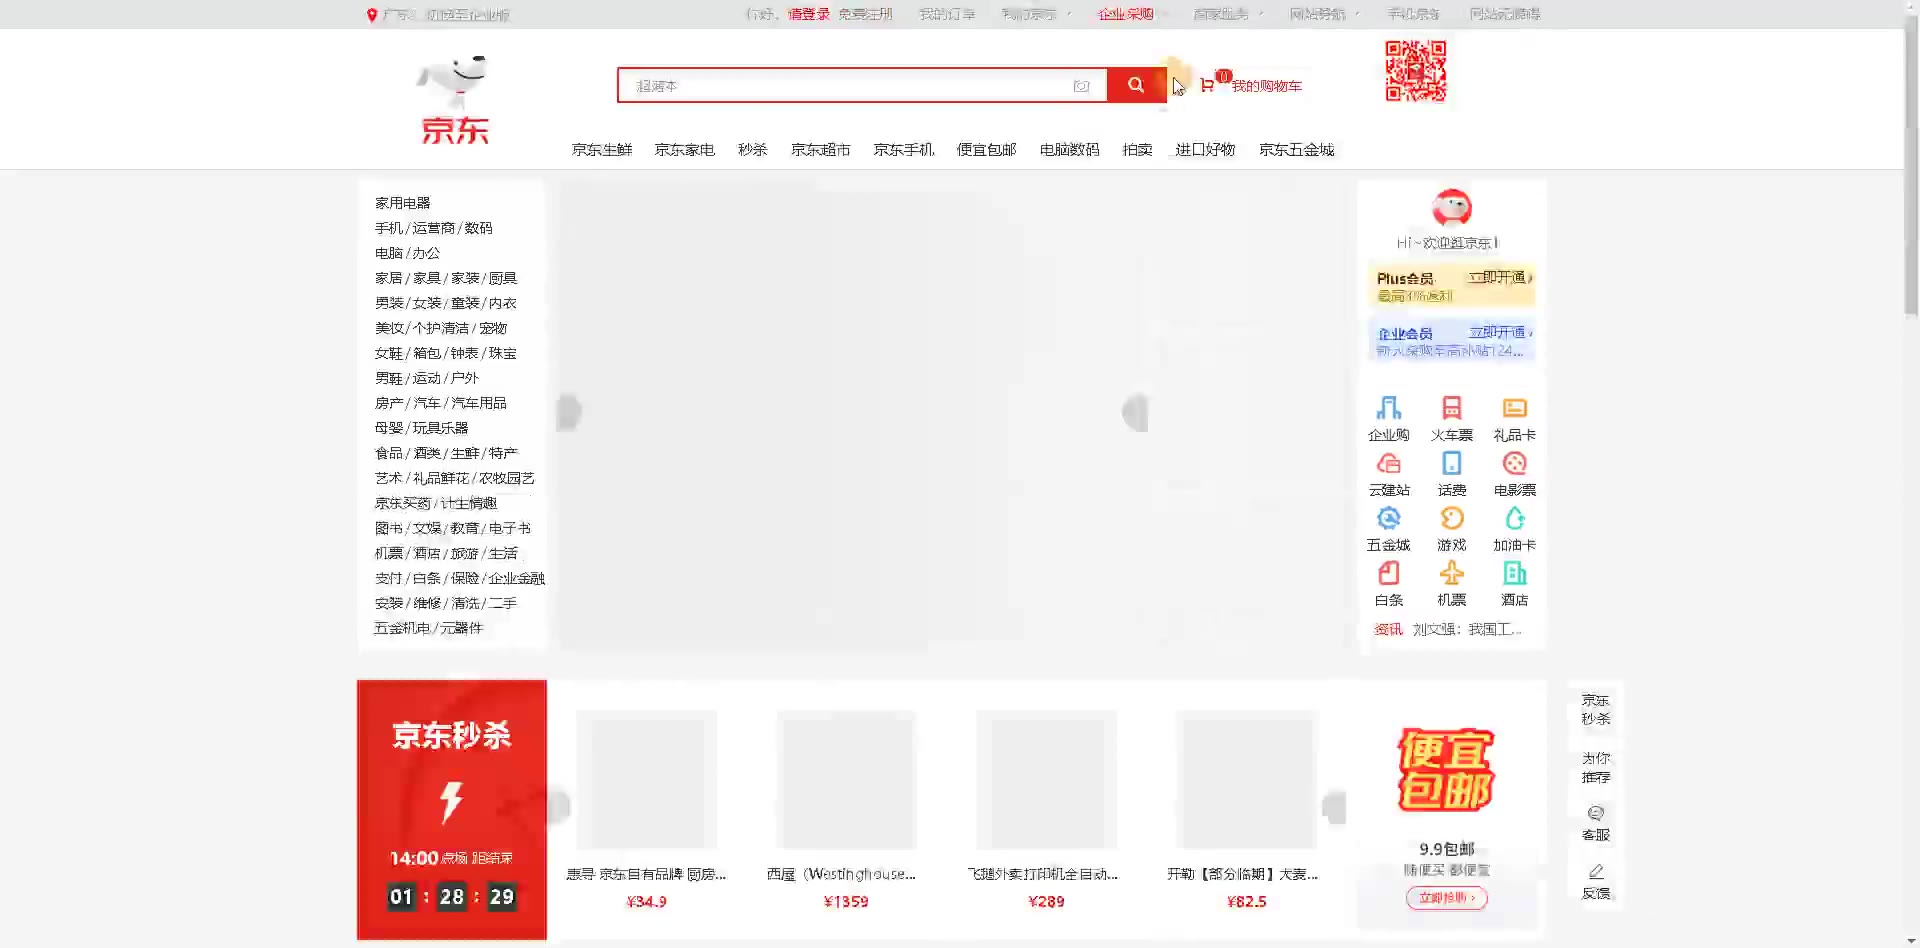Open 京东家电 navigation tab
Viewport: 1920px width, 948px height.
point(685,150)
